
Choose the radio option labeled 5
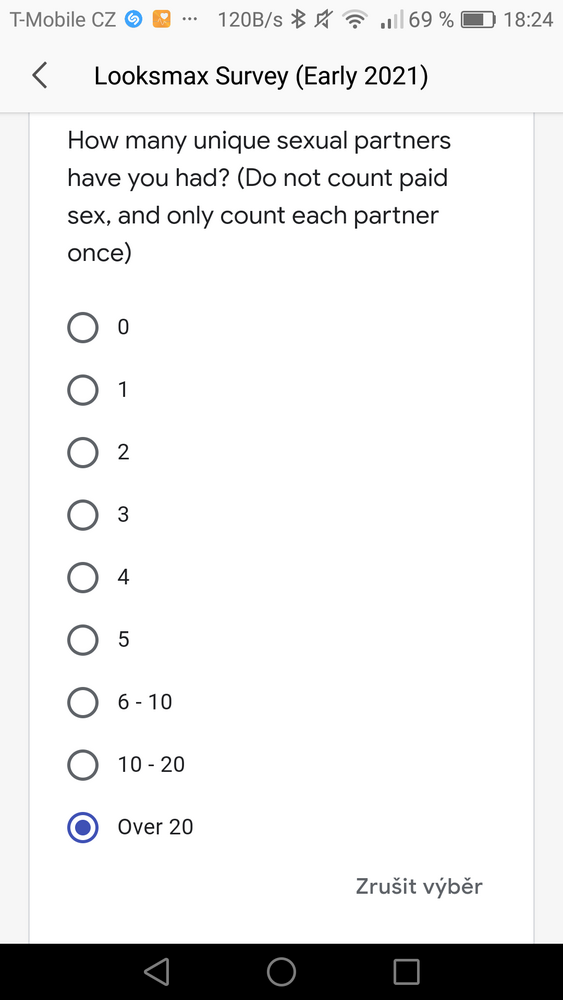pos(83,640)
